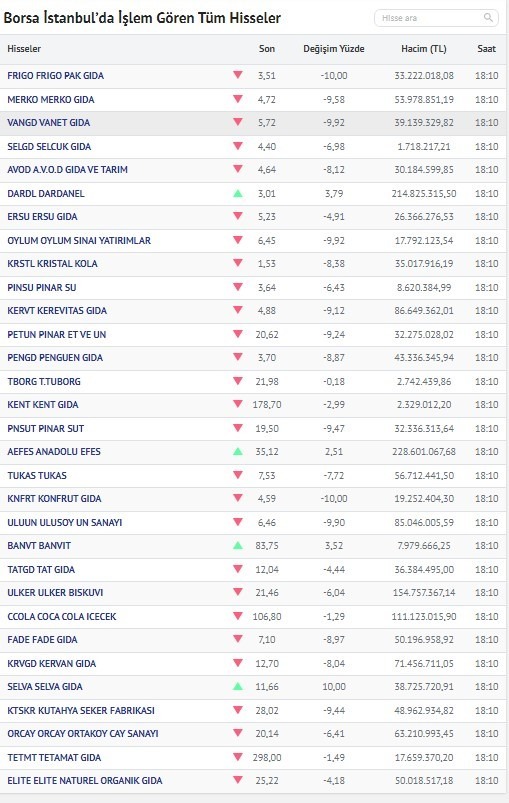Open TATGD TAT GIDA stock link

[x=41, y=569]
